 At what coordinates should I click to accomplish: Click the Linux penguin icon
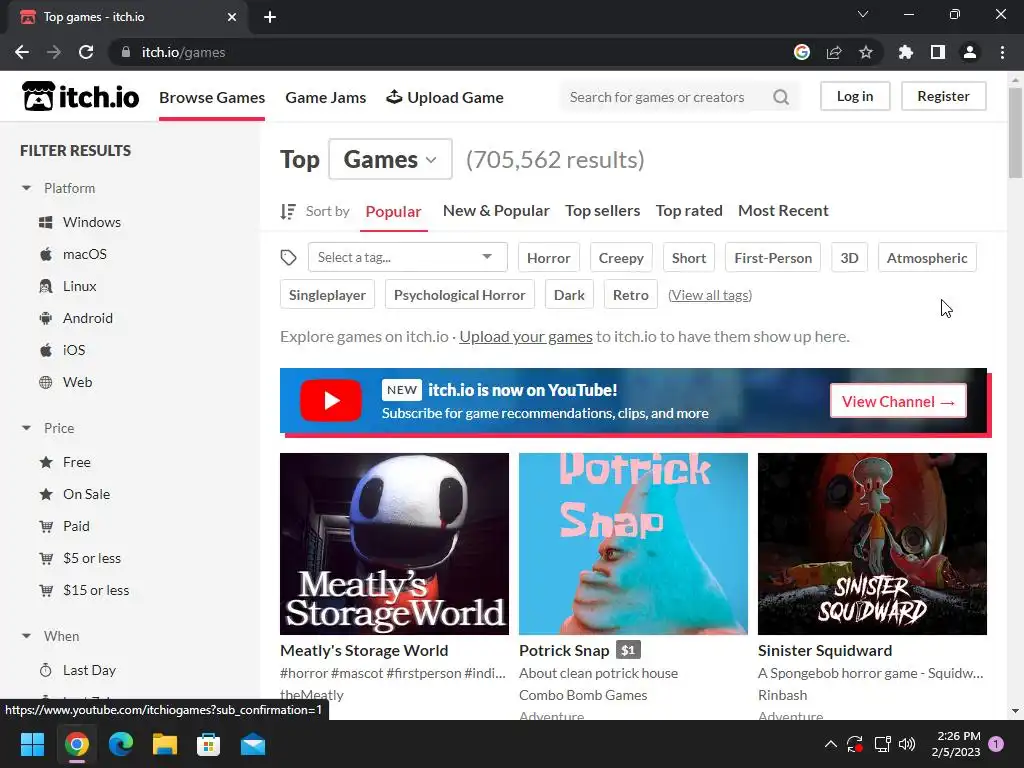click(x=46, y=286)
